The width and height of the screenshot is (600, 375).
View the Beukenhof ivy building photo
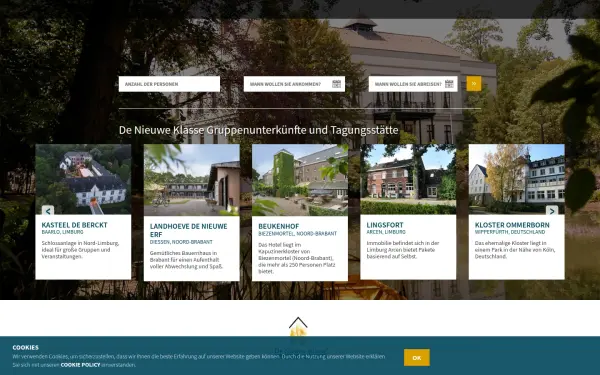click(x=300, y=180)
